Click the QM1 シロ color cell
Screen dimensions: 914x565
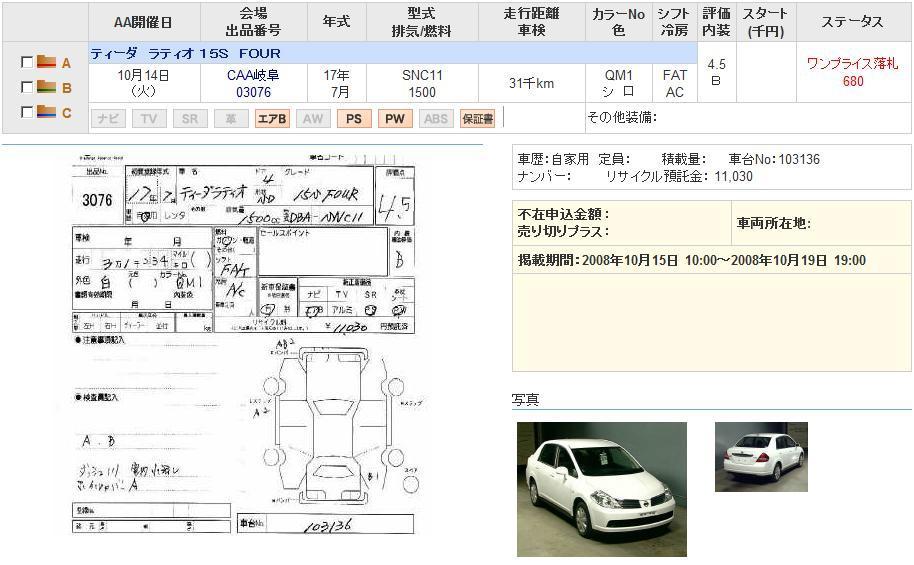(618, 83)
